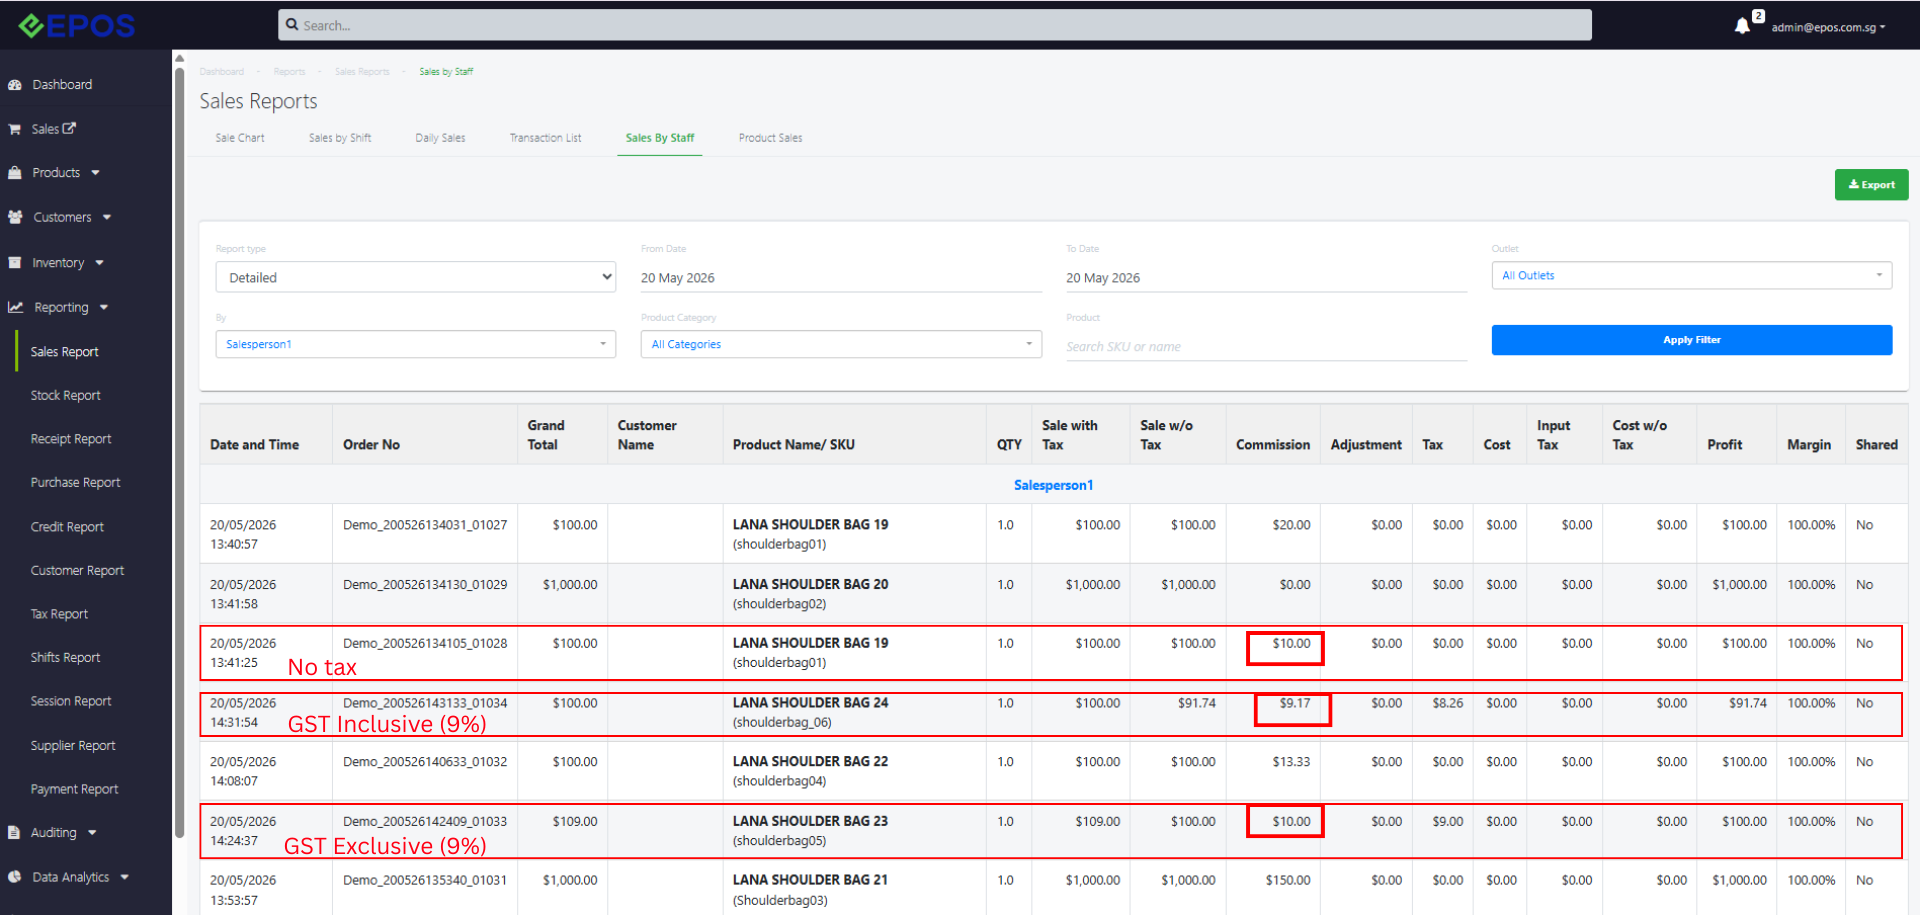This screenshot has width=1920, height=915.
Task: Click the Auditing document icon
Action: (14, 832)
